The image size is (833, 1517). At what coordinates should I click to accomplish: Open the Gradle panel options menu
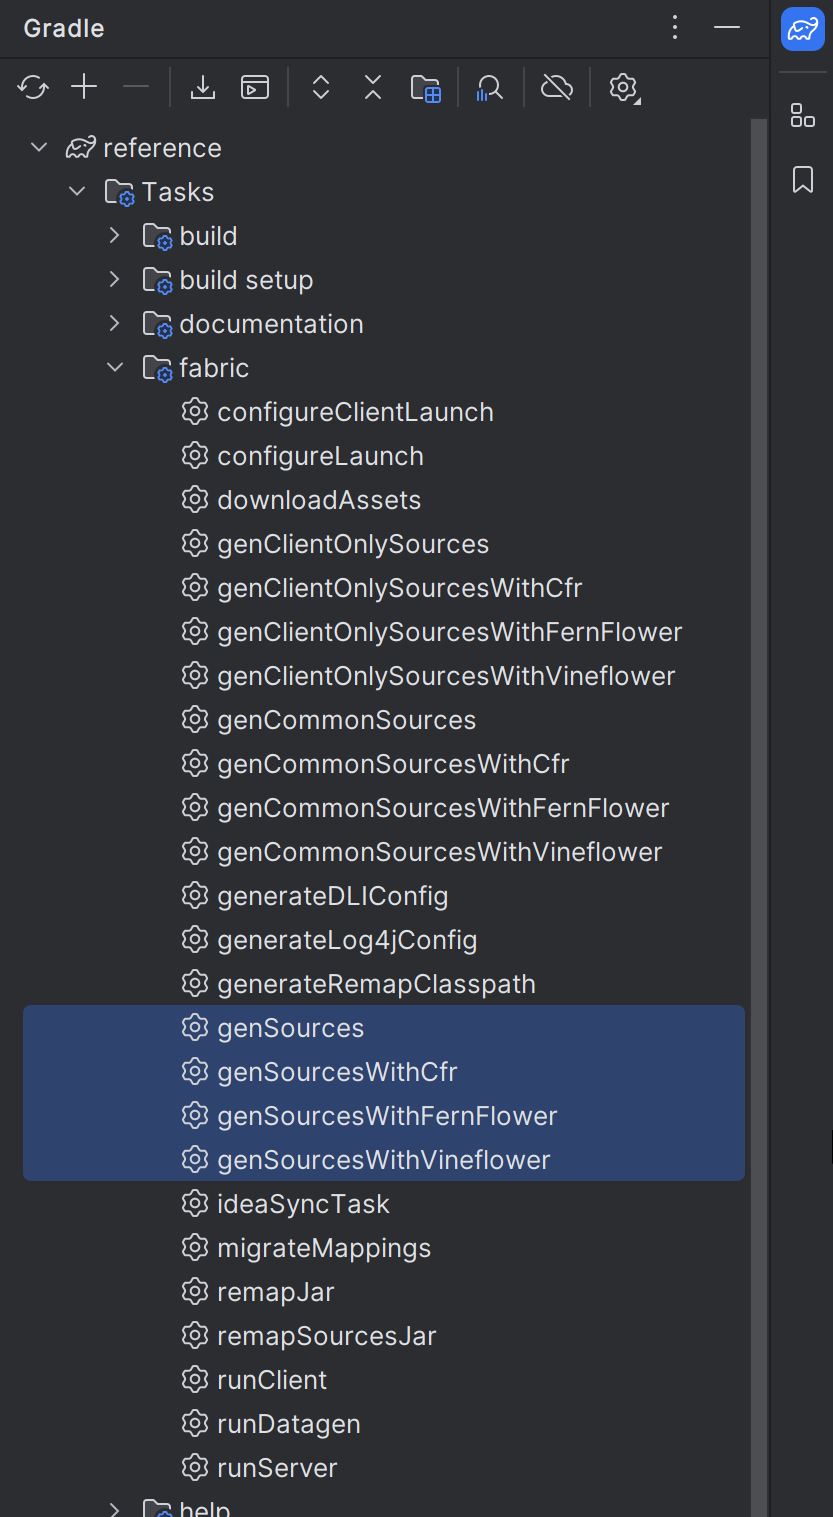pyautogui.click(x=675, y=28)
